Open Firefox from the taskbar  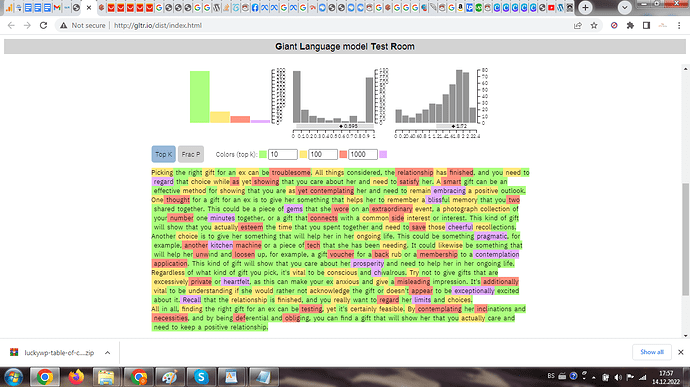coord(76,377)
